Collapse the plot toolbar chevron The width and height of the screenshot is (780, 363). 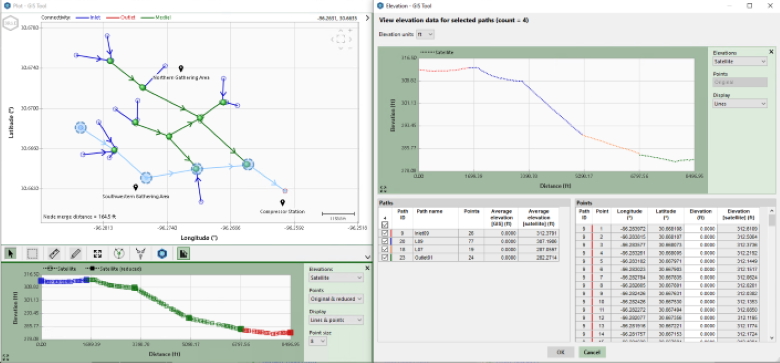(x=368, y=257)
